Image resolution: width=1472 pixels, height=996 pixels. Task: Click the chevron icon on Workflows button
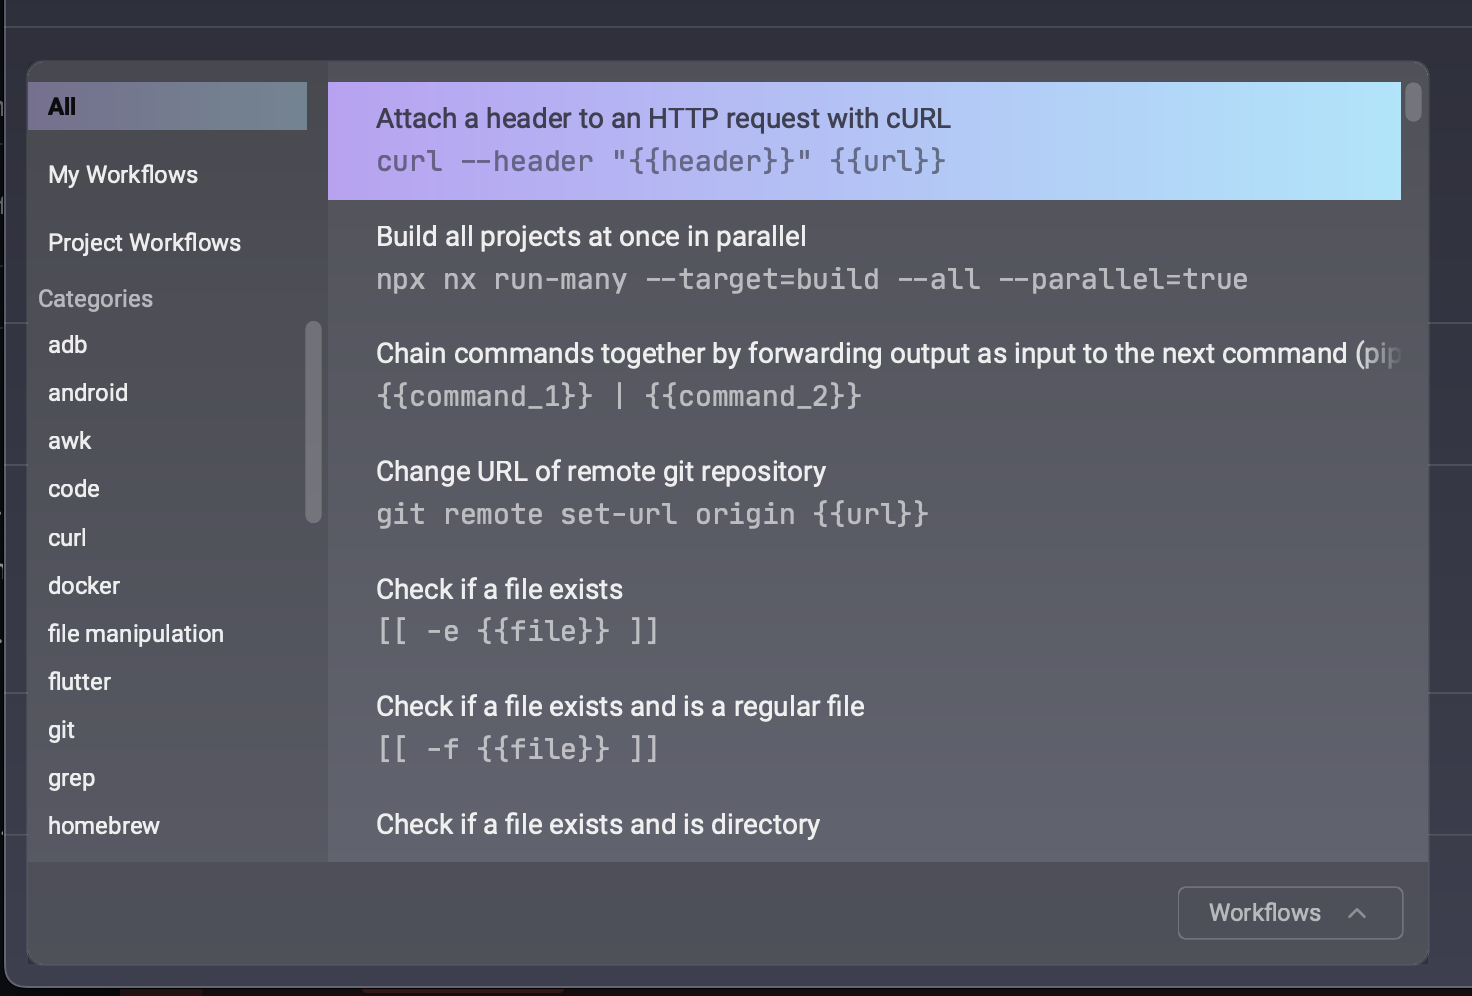(1357, 913)
